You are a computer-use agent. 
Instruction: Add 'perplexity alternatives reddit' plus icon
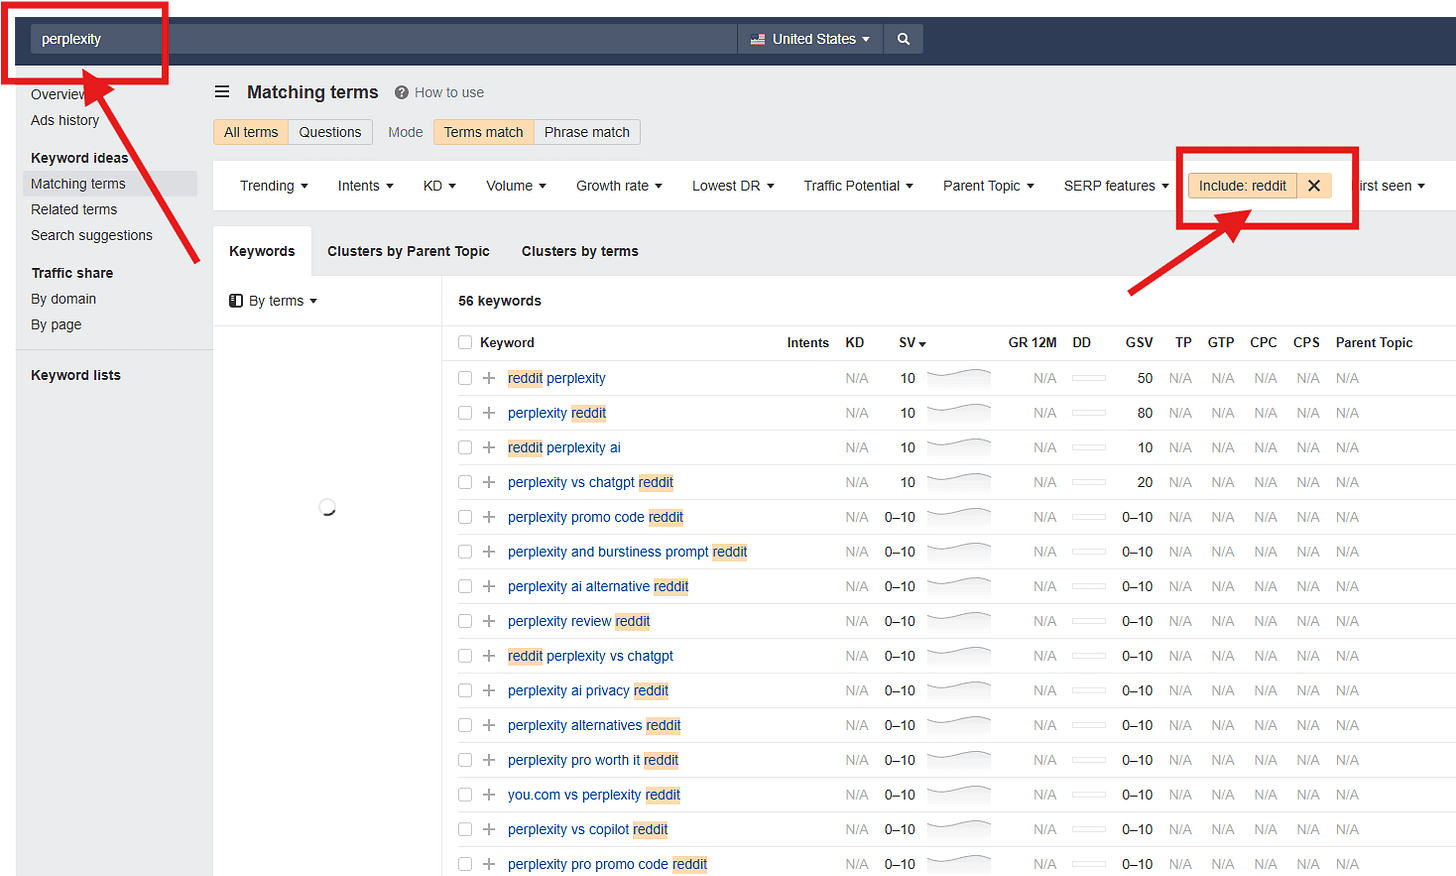click(489, 725)
